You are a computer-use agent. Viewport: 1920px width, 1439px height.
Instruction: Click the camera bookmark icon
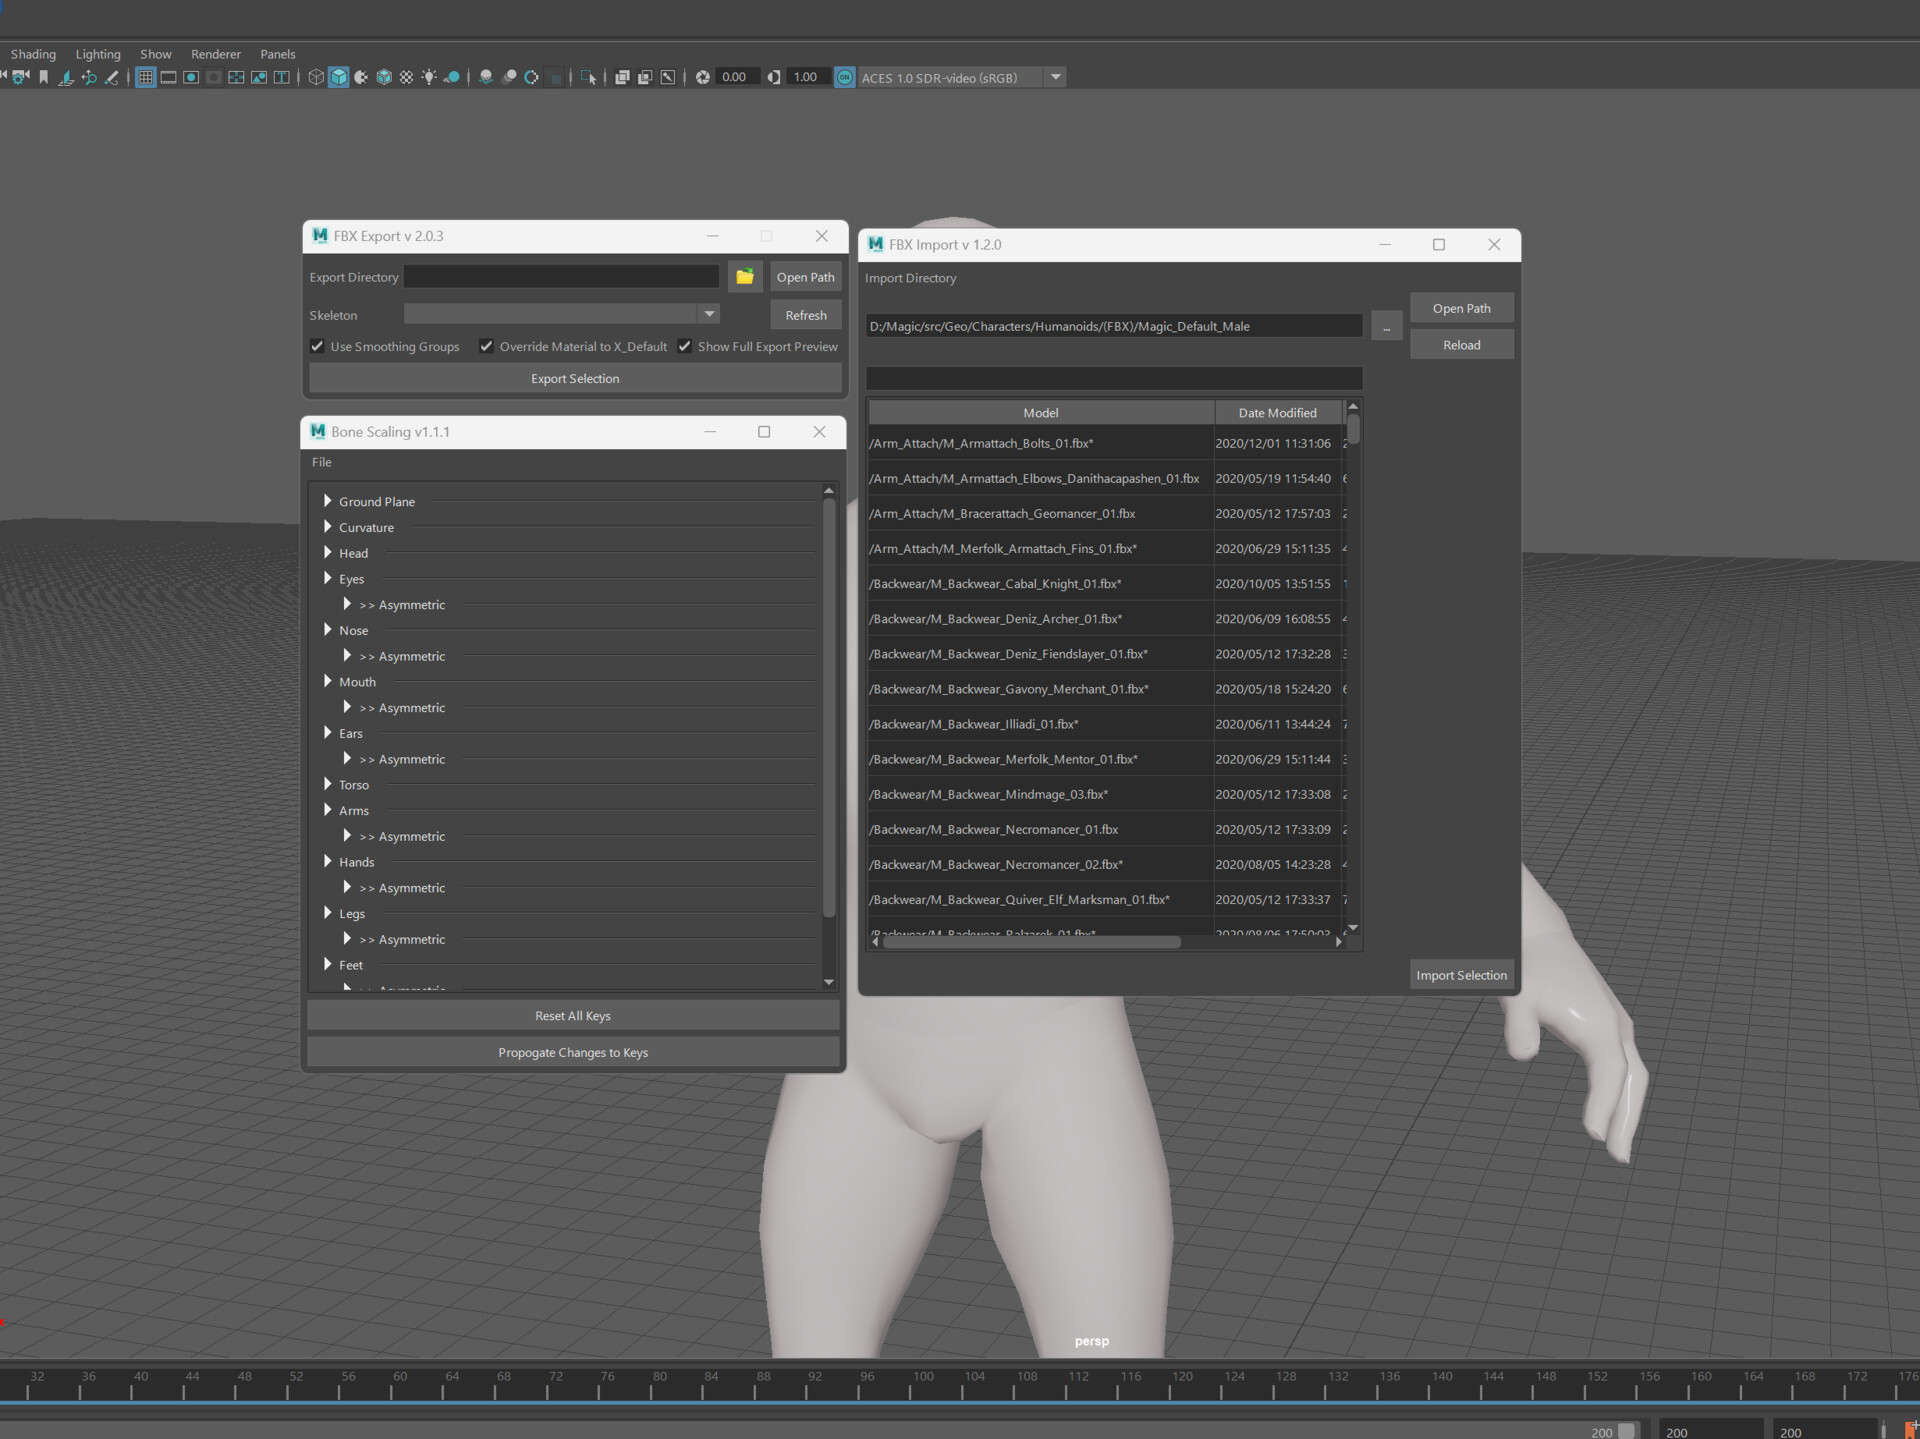[43, 77]
